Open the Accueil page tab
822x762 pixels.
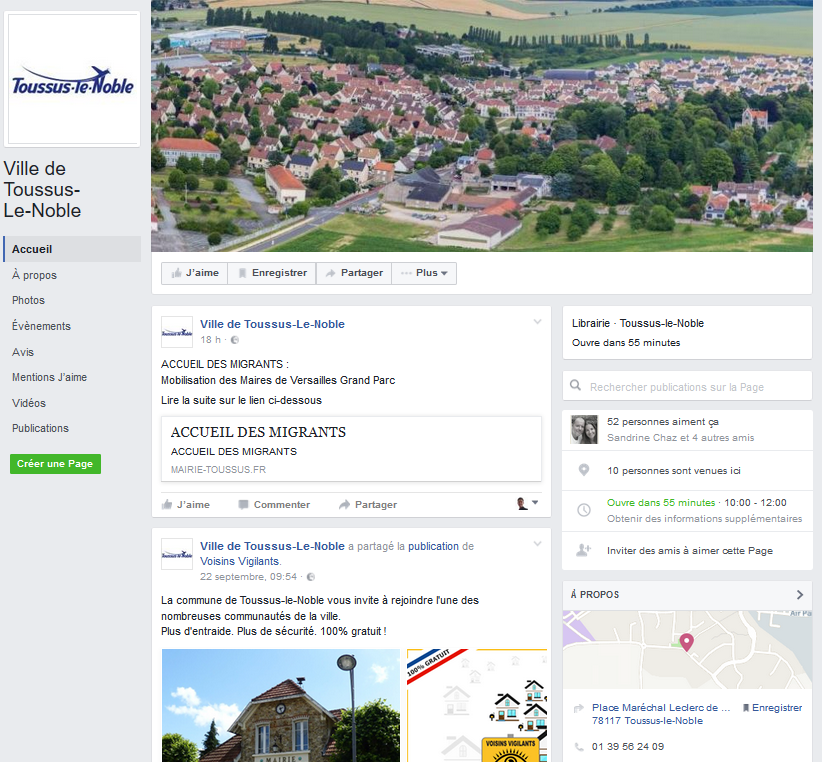click(x=72, y=249)
